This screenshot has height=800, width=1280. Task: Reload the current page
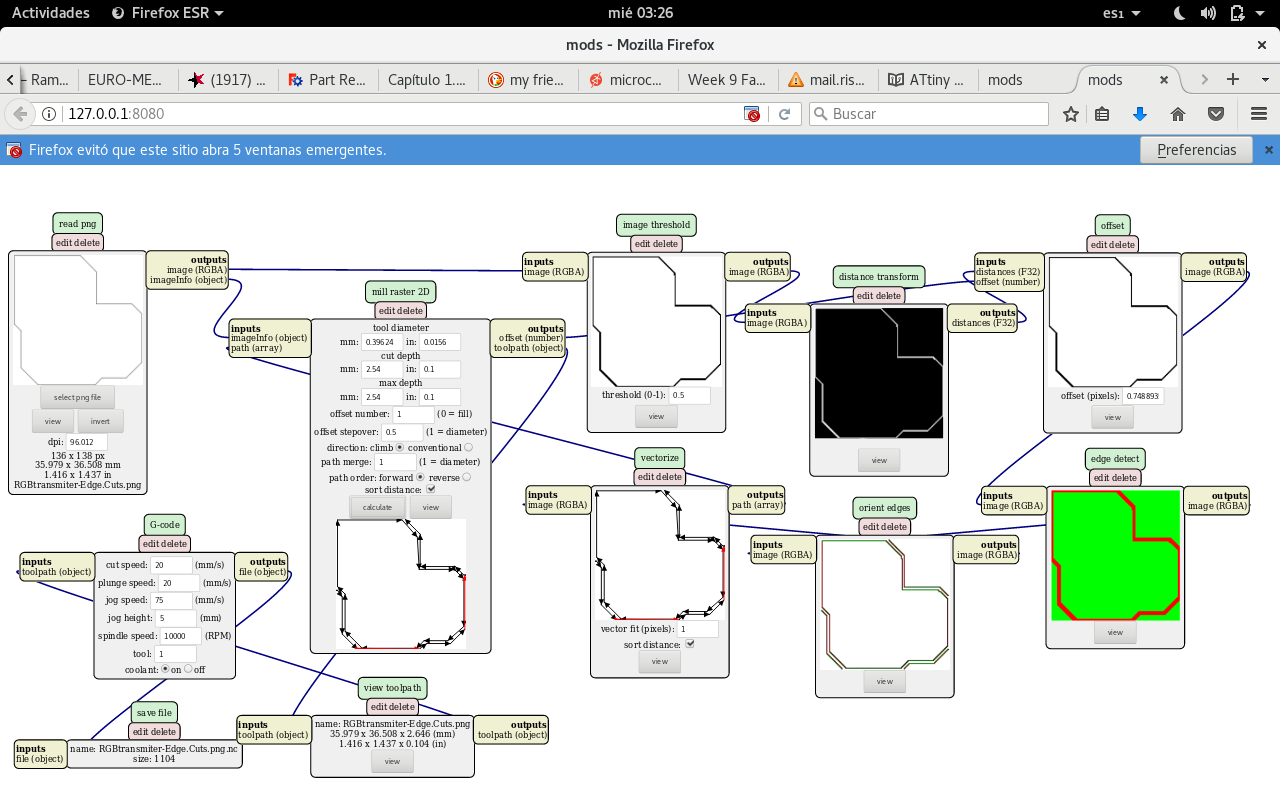[x=785, y=114]
